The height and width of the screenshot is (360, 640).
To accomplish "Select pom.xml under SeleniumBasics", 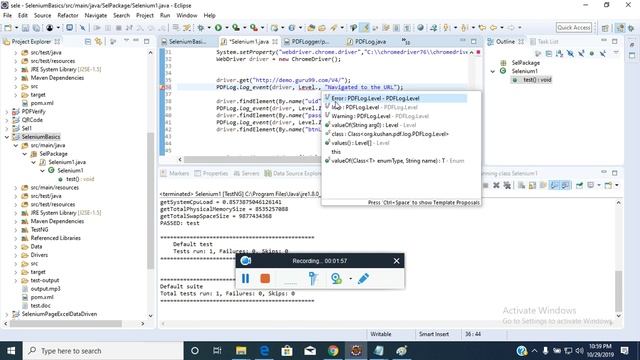I will coord(42,297).
